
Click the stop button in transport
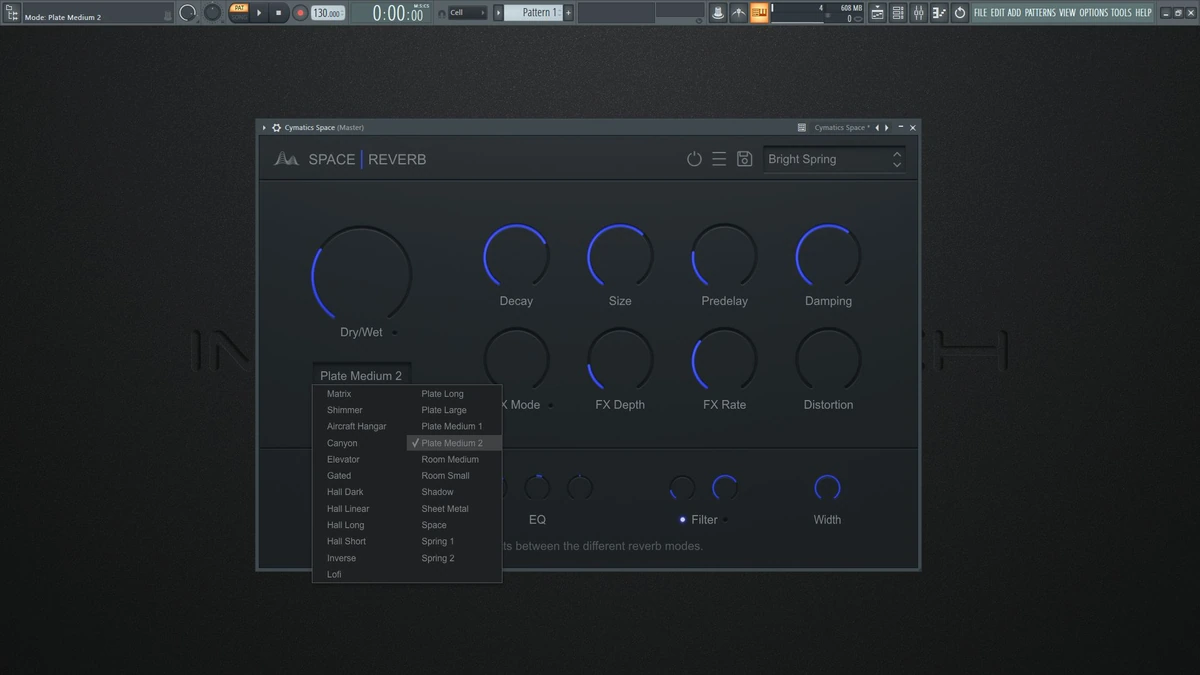point(279,13)
